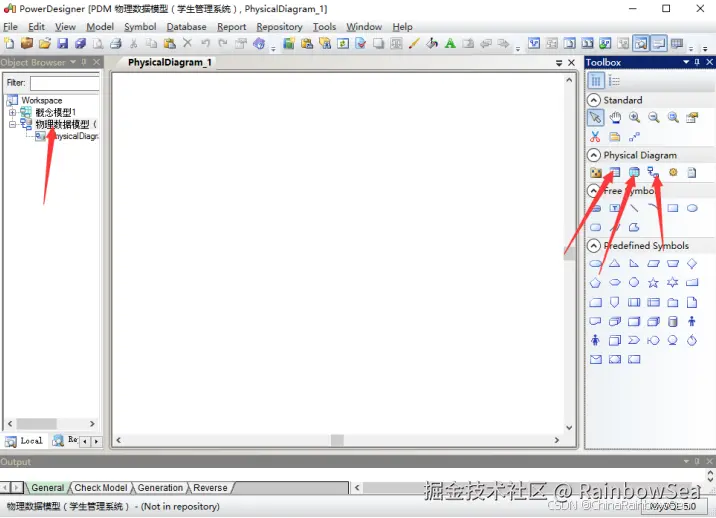
Task: Select the triangle predefined symbol
Action: [615, 263]
